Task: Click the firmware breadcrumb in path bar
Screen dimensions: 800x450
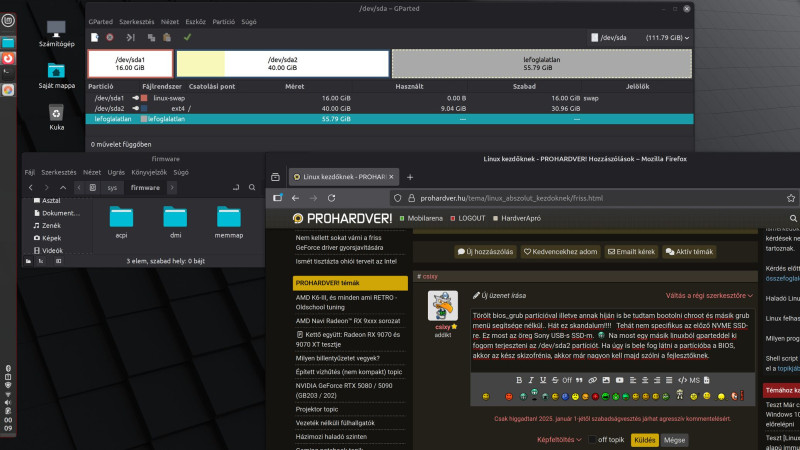Action: (x=145, y=188)
